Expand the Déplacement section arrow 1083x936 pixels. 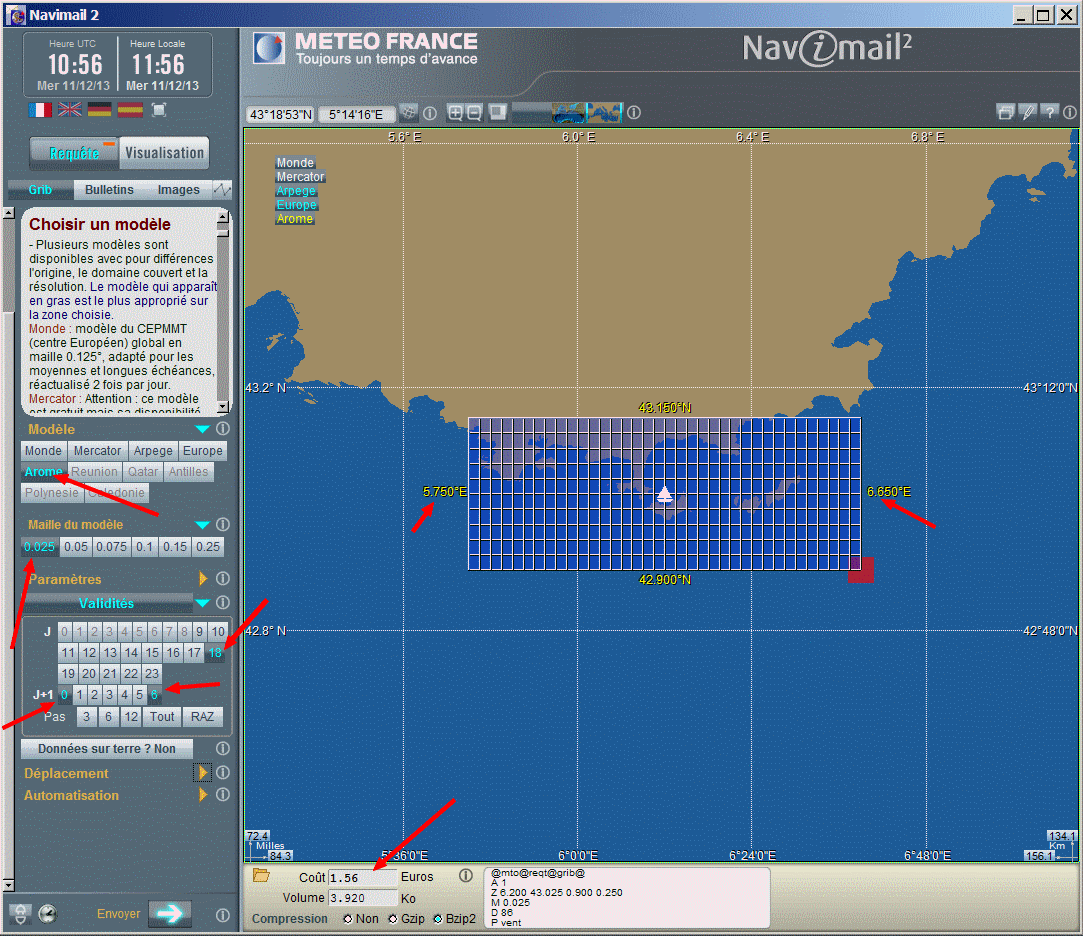pyautogui.click(x=203, y=773)
